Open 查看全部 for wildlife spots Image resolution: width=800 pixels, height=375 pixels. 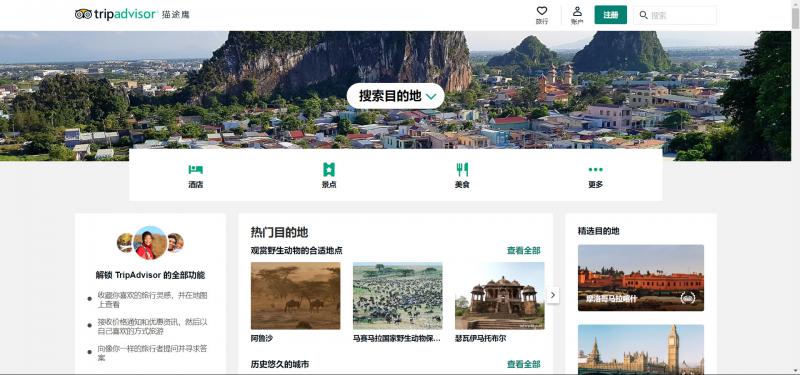[523, 251]
